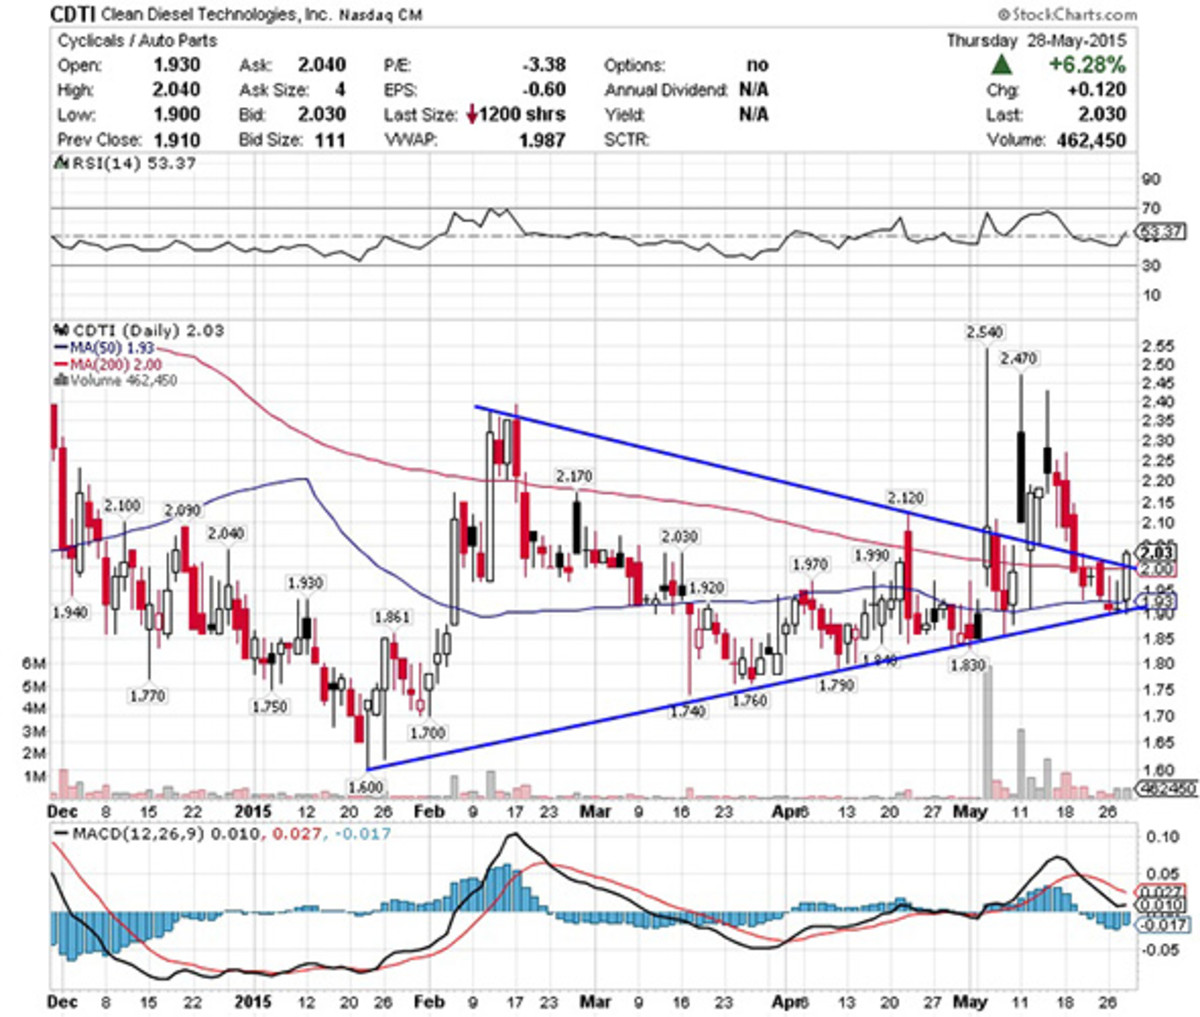Click the 53.37 value tag on RSI axis
Viewport: 1200px width, 1017px height.
tap(1163, 232)
